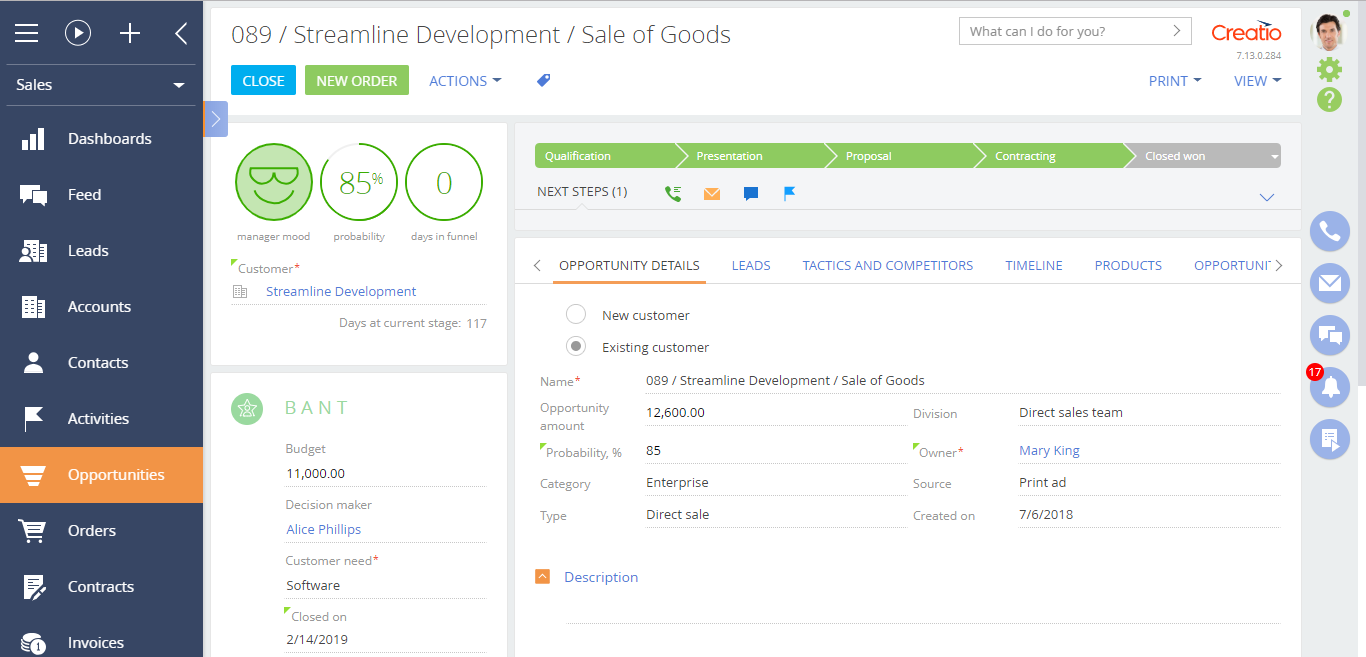Go to Opportunities section in sidebar
Image resolution: width=1366 pixels, height=657 pixels.
pos(101,475)
